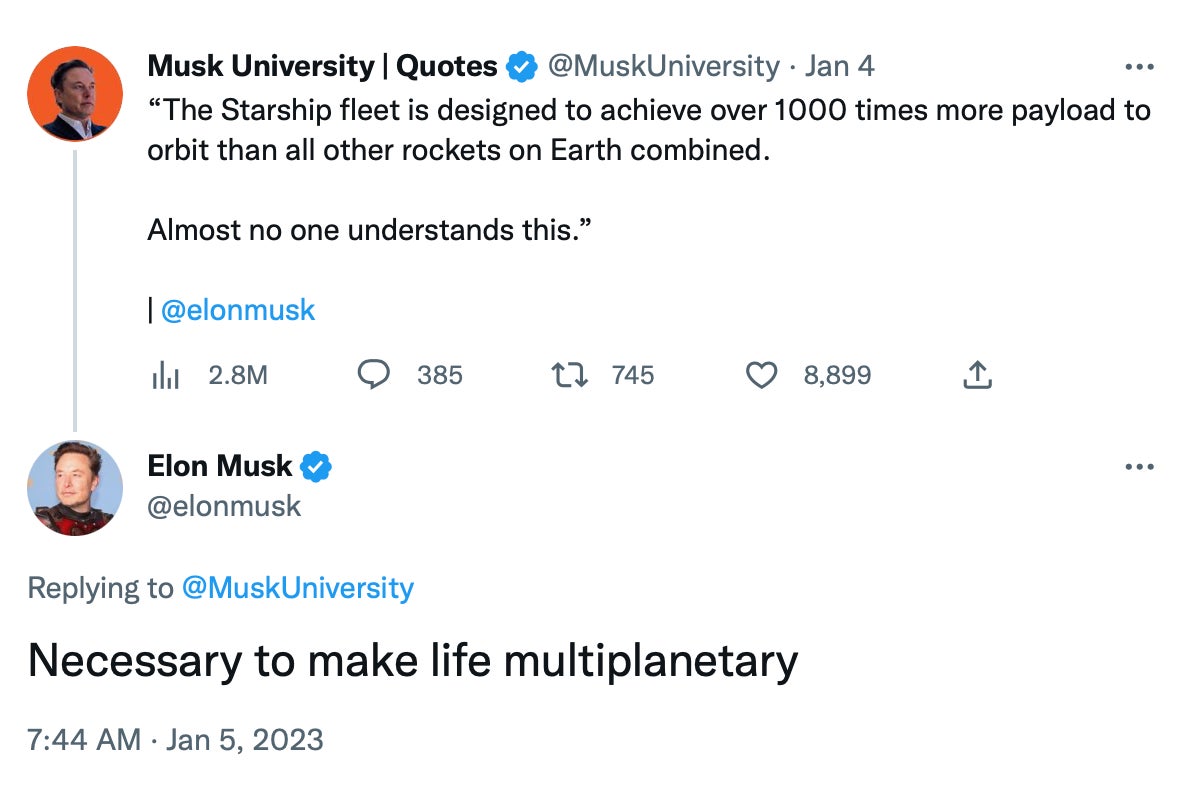Open more options on Elon Musk reply
This screenshot has width=1190, height=788.
[1139, 467]
